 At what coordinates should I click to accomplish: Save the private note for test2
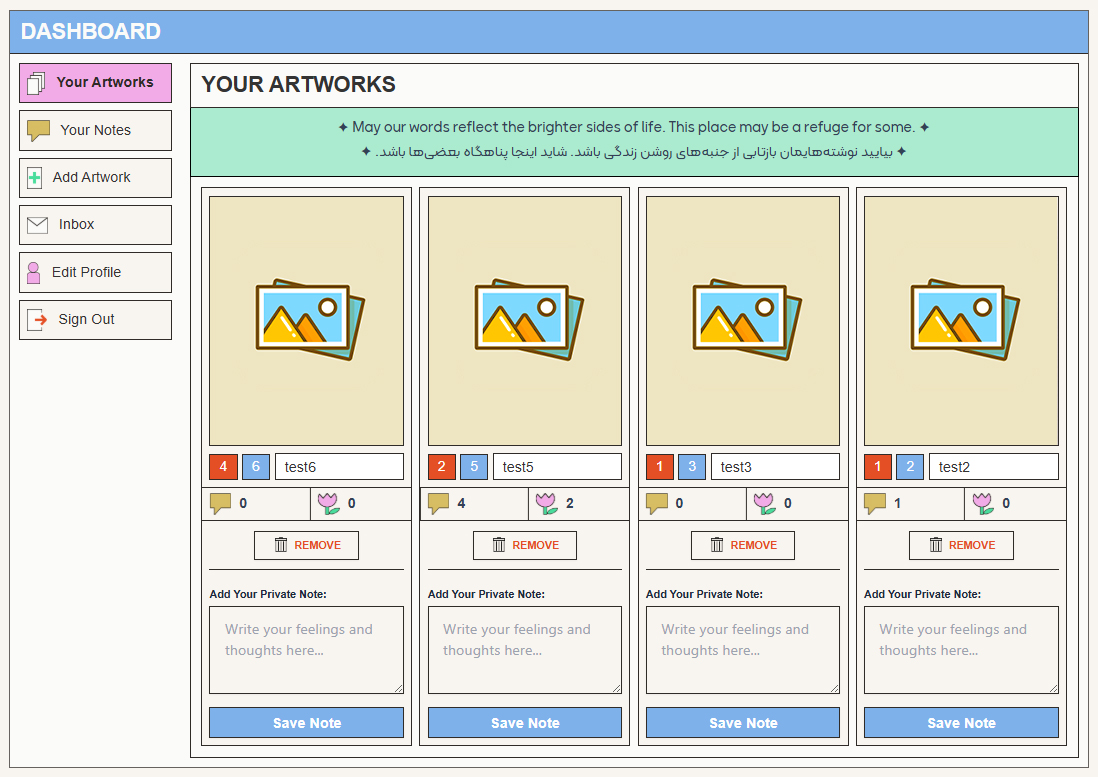[960, 723]
